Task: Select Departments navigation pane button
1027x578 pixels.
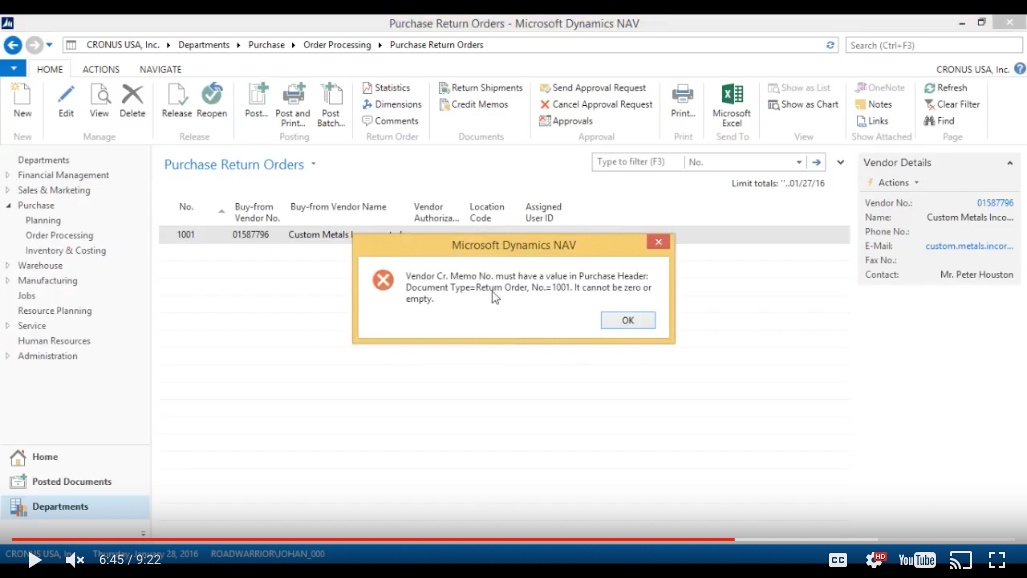Action: click(75, 507)
